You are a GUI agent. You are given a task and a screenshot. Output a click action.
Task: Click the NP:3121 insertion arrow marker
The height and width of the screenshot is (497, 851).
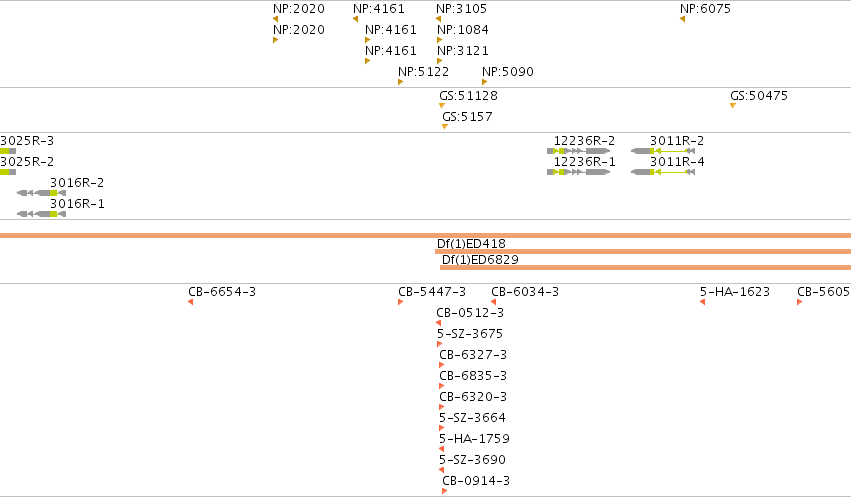440,61
